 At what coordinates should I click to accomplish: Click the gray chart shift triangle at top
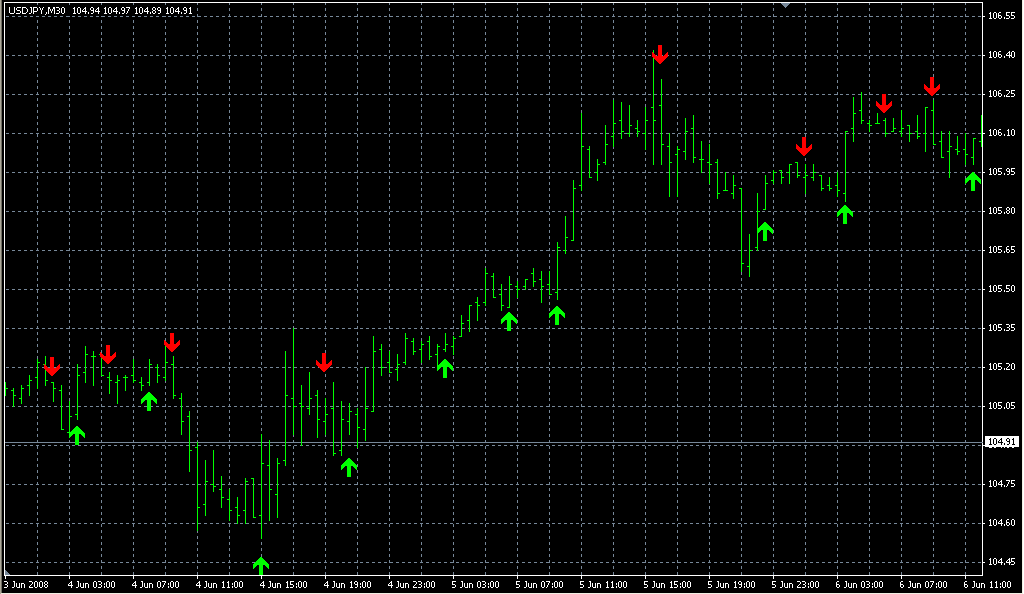point(785,5)
